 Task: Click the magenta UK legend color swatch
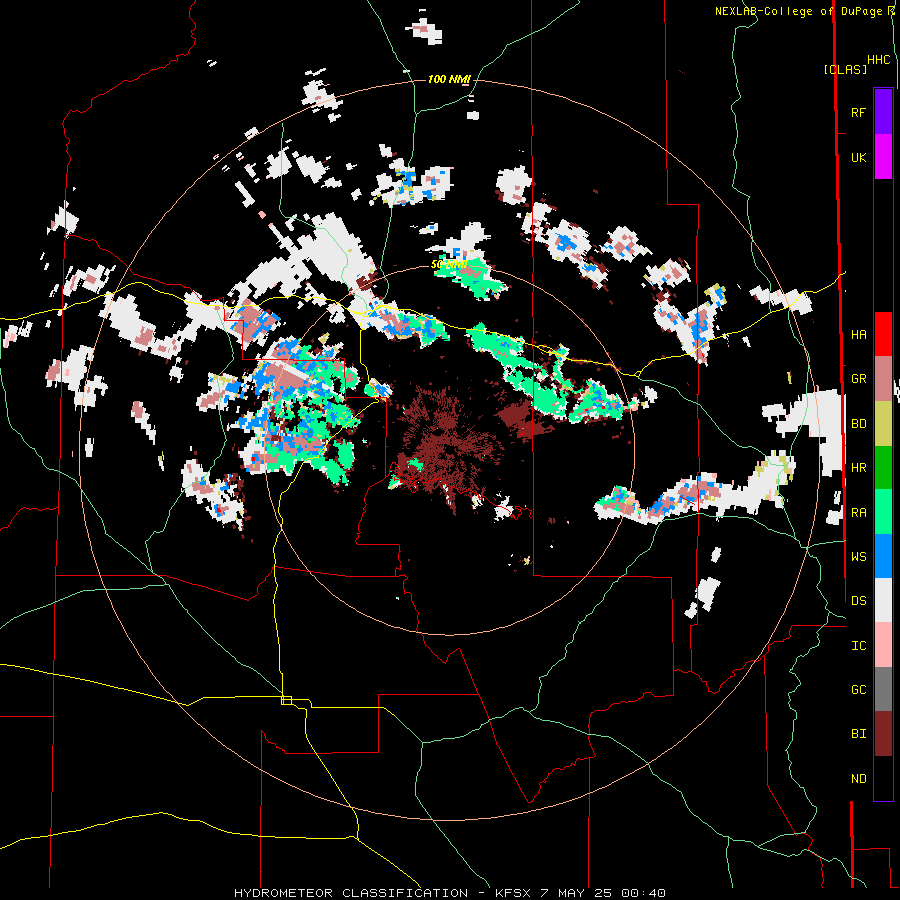(x=883, y=157)
